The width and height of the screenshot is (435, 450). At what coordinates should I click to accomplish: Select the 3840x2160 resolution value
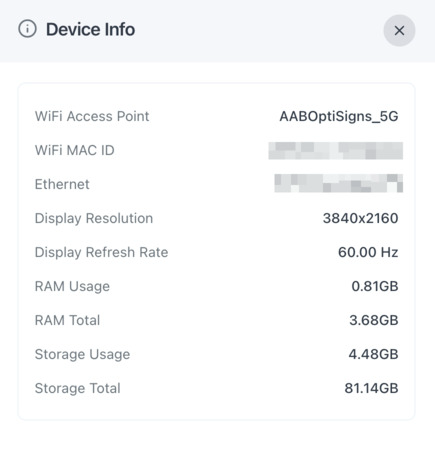[360, 218]
